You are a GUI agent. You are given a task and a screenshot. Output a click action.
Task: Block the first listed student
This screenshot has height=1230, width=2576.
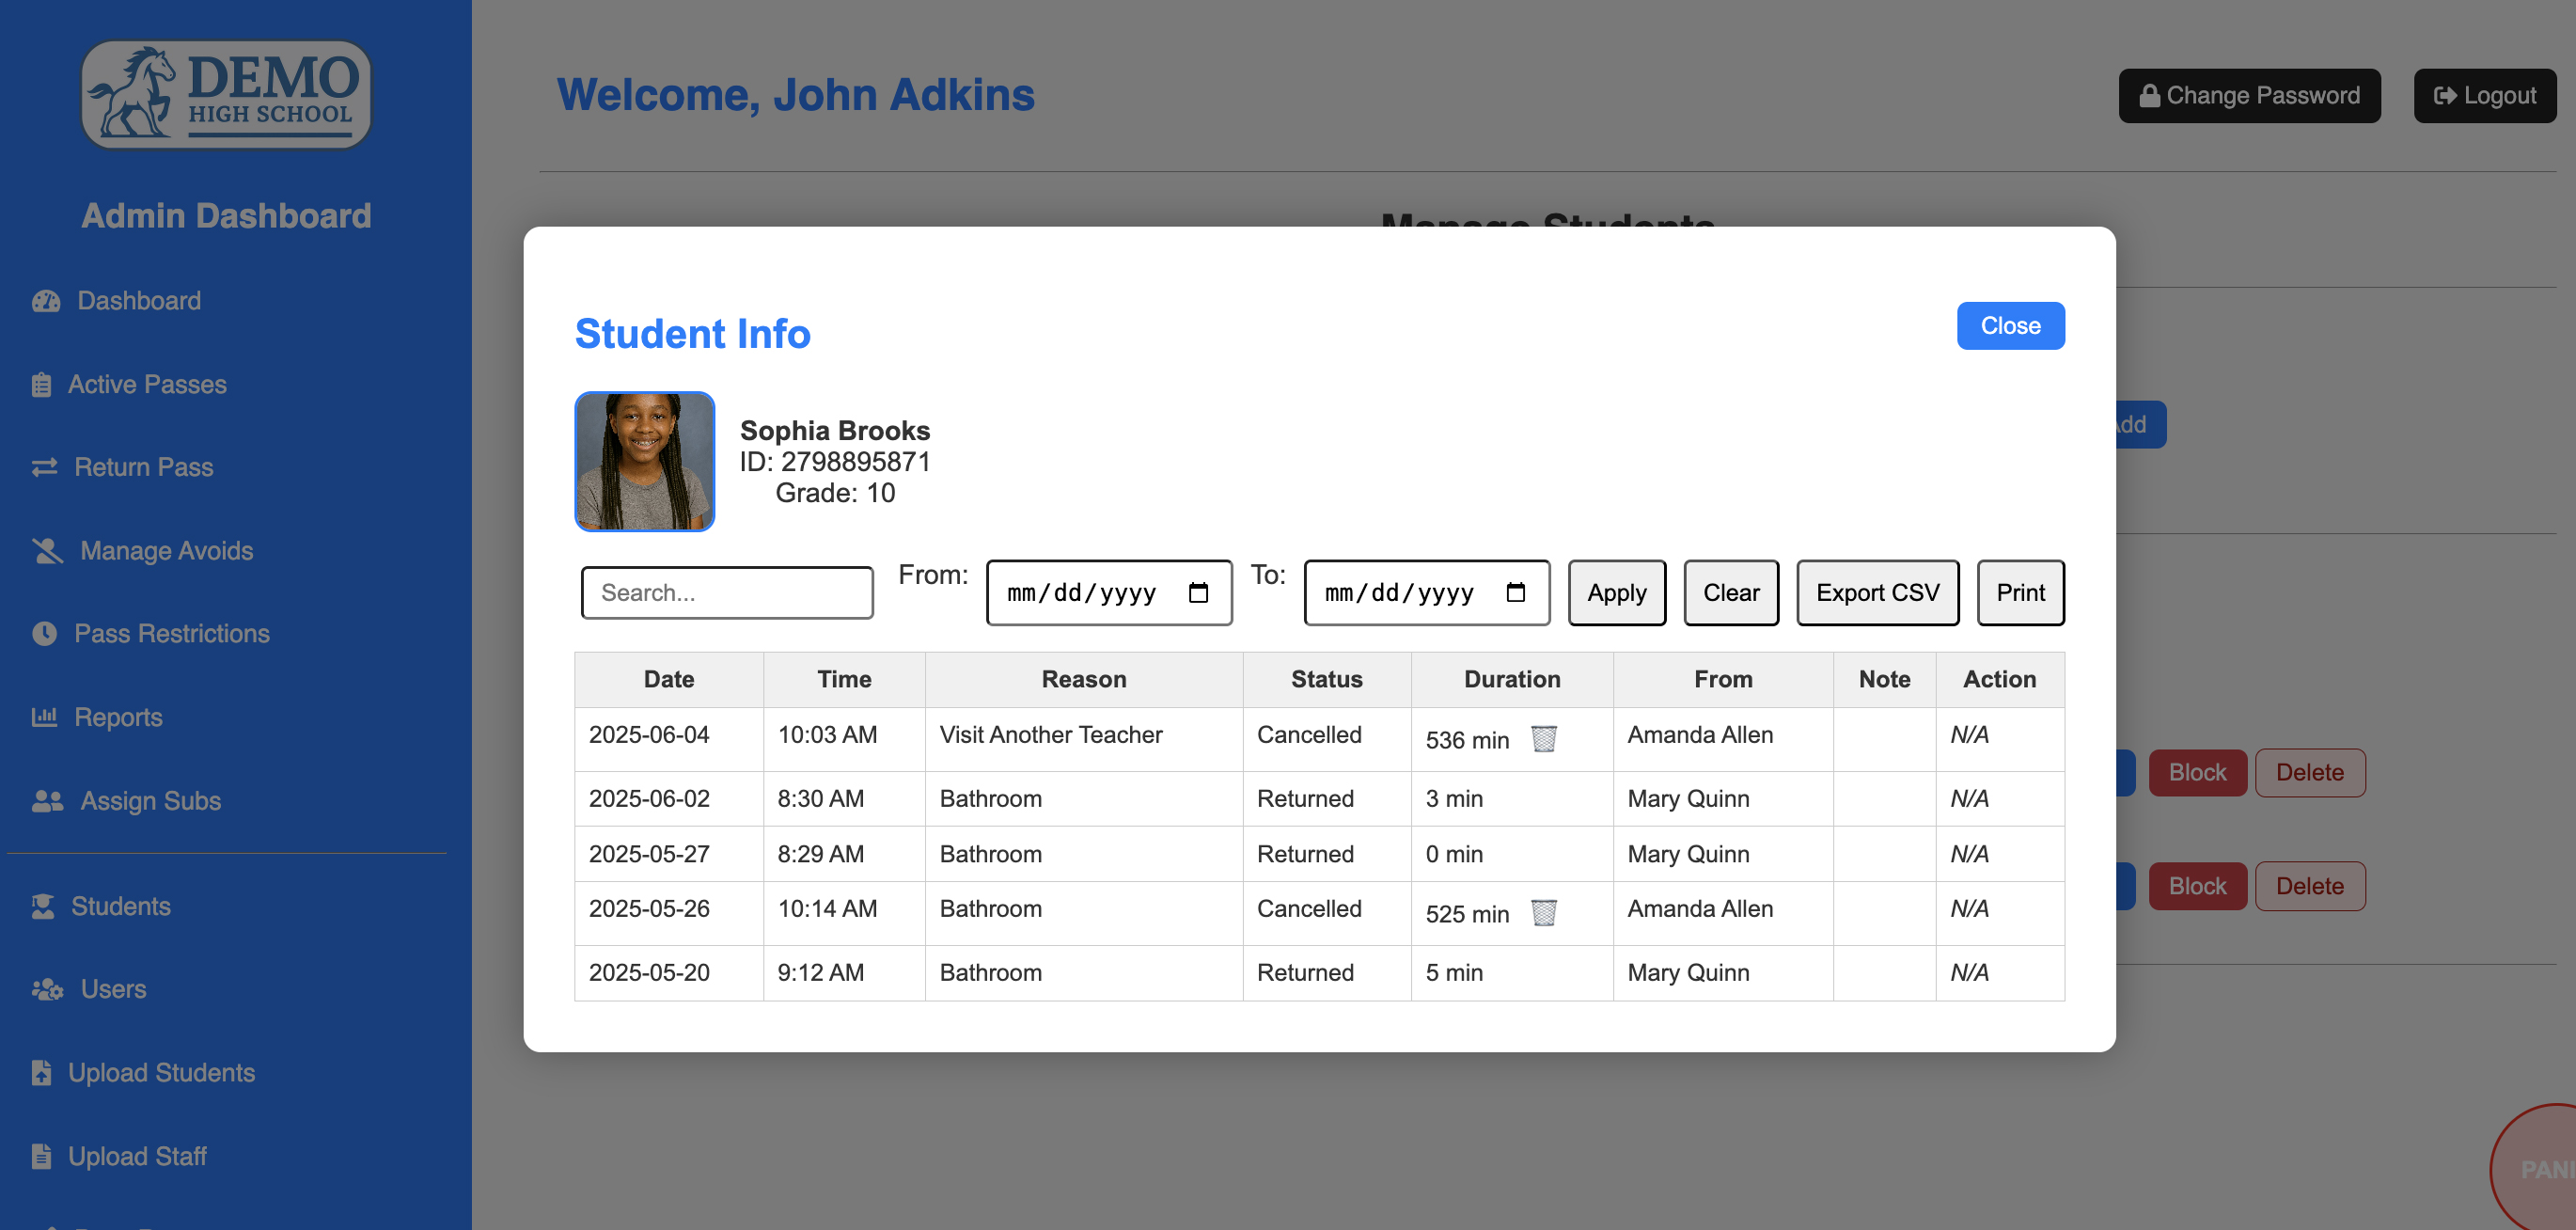pos(2197,772)
